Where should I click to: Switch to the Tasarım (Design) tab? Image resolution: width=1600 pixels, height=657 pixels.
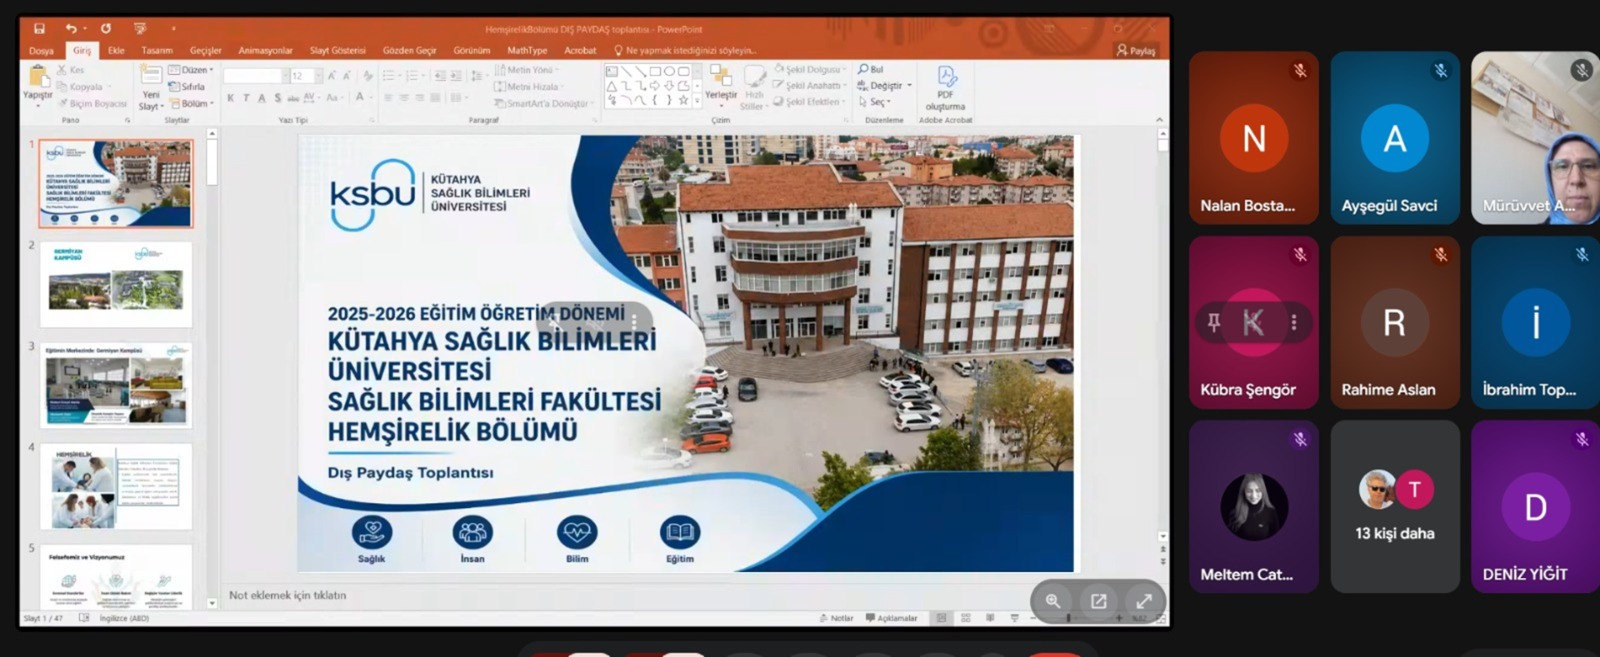157,50
